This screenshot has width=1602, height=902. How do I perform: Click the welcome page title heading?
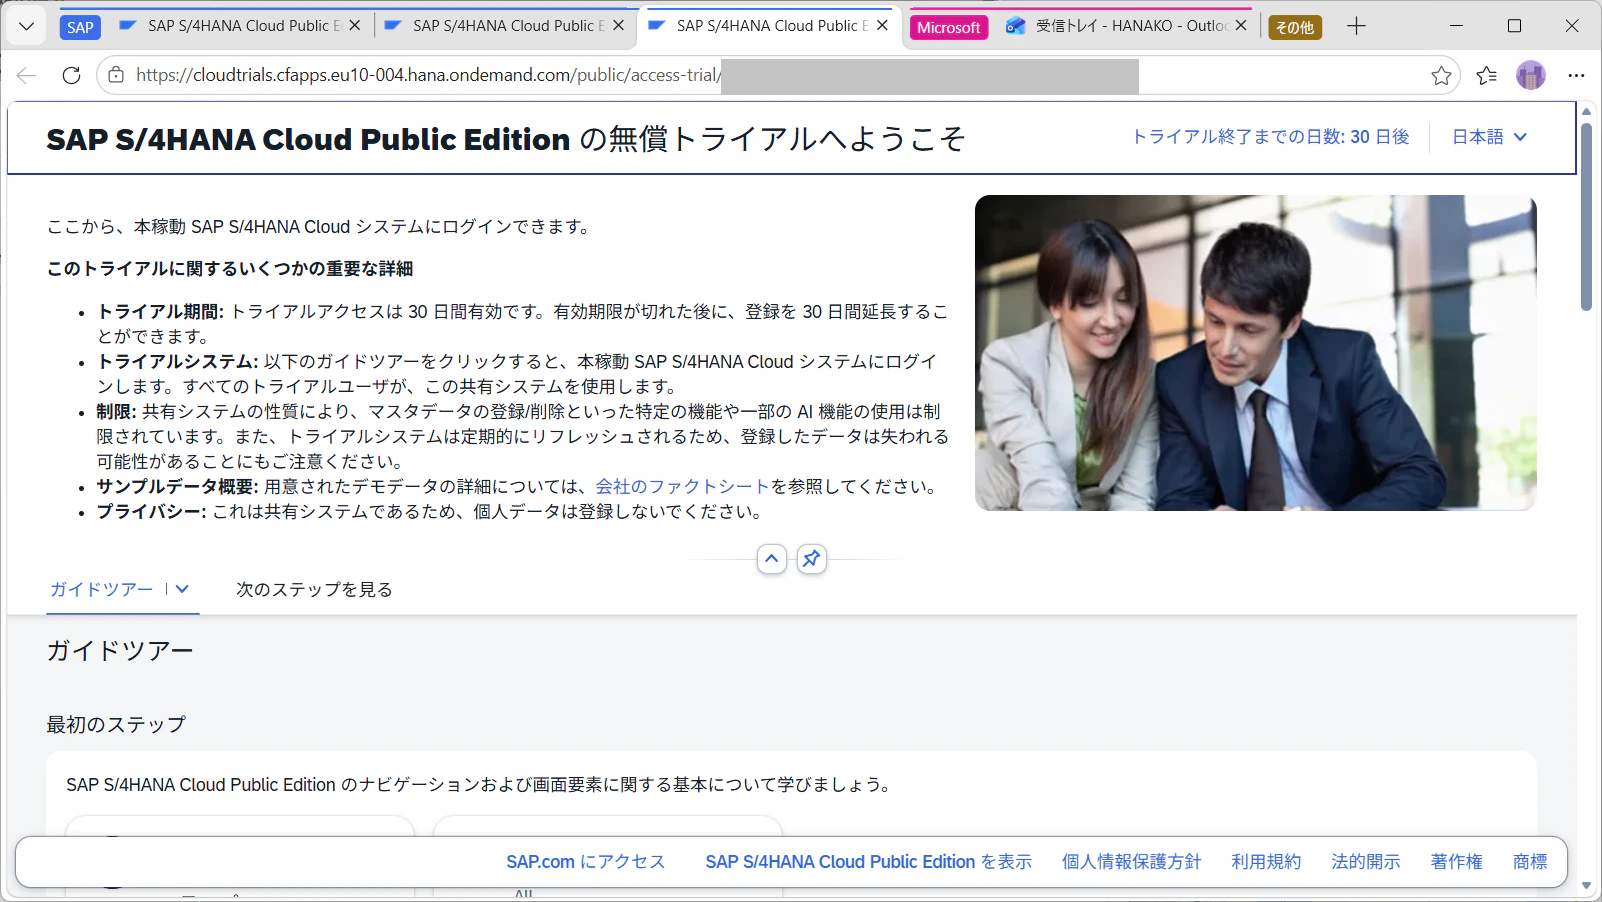pos(505,139)
